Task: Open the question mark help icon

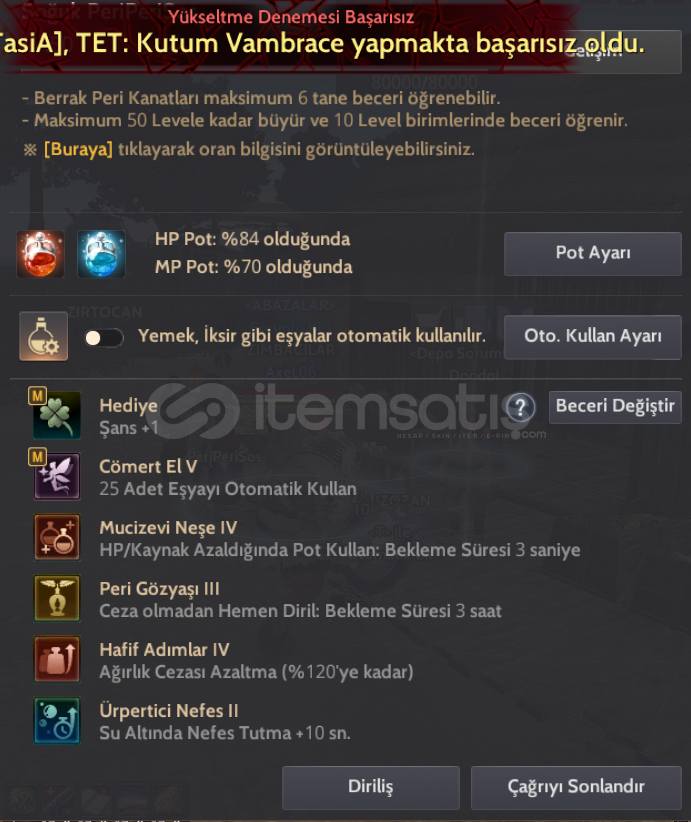Action: tap(520, 407)
